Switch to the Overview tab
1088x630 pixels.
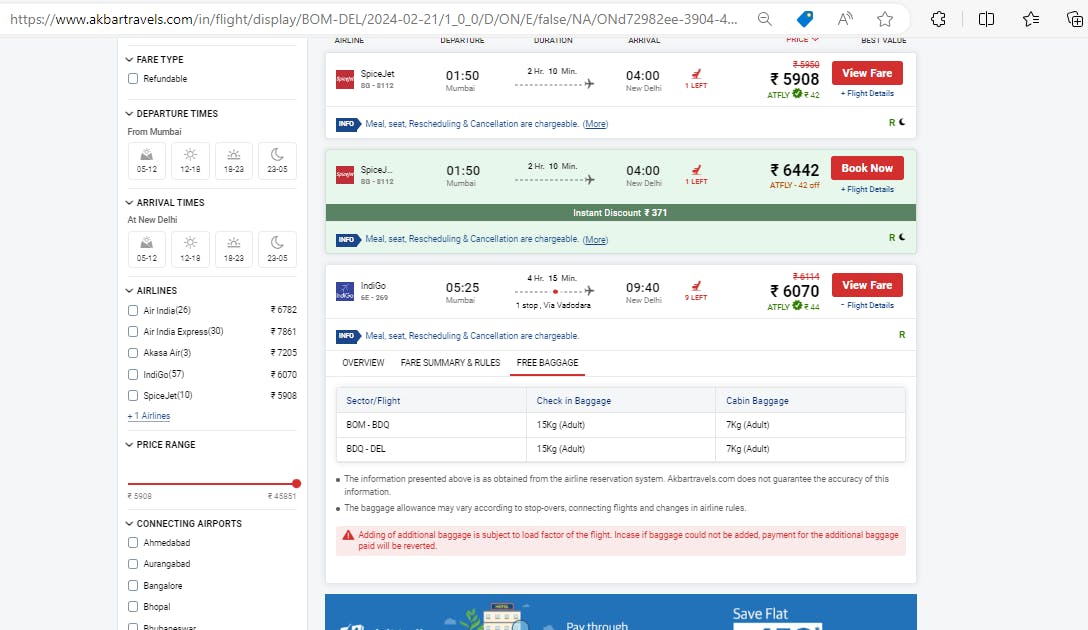click(363, 363)
